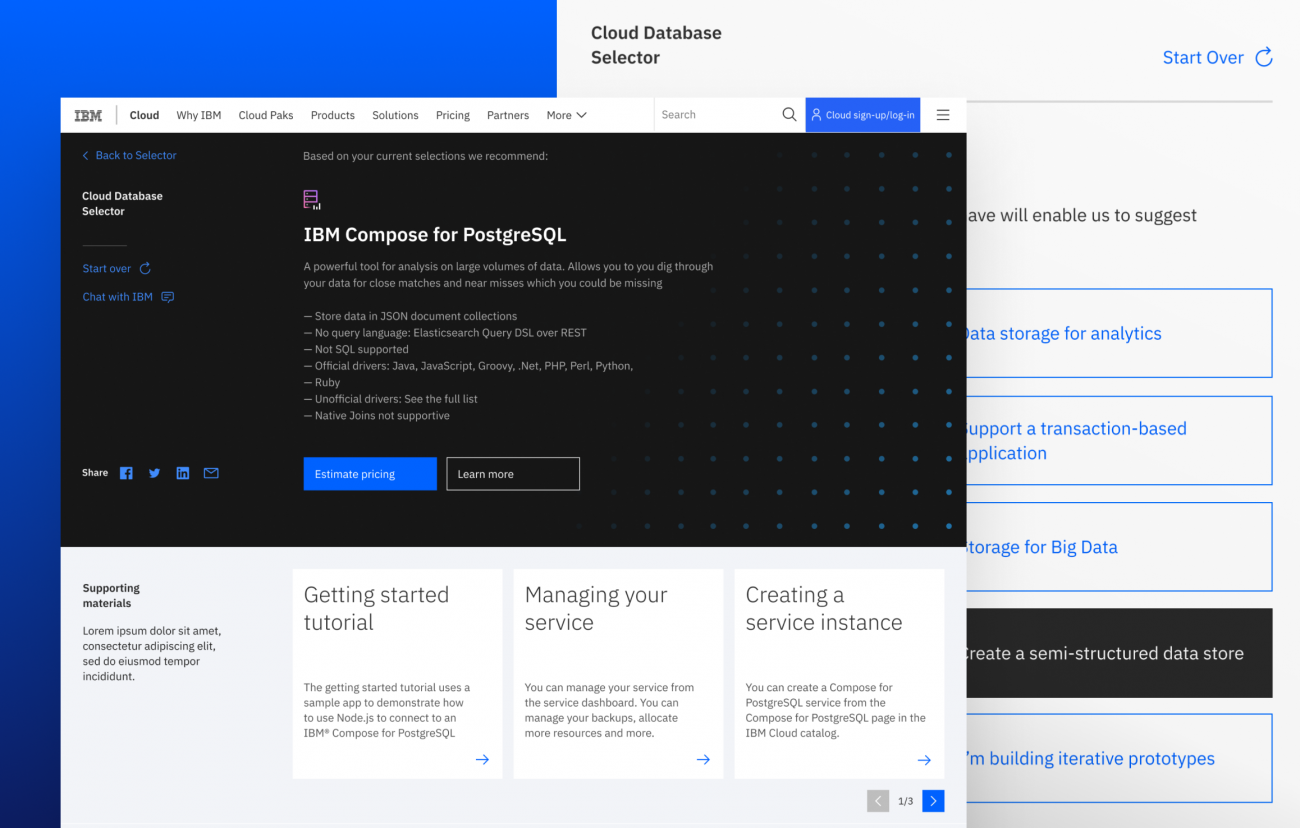1300x828 pixels.
Task: Open the Partners menu item
Action: (x=508, y=115)
